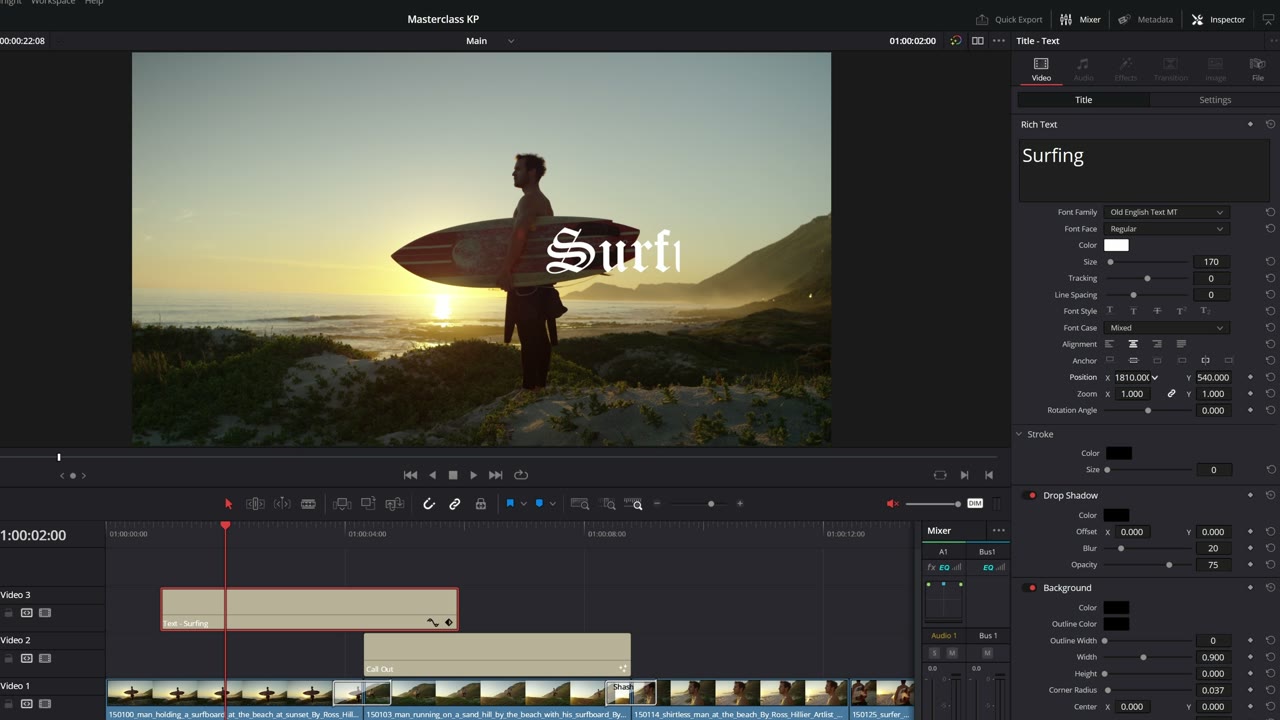
Task: Open the Mixer panel options menu
Action: tap(998, 531)
